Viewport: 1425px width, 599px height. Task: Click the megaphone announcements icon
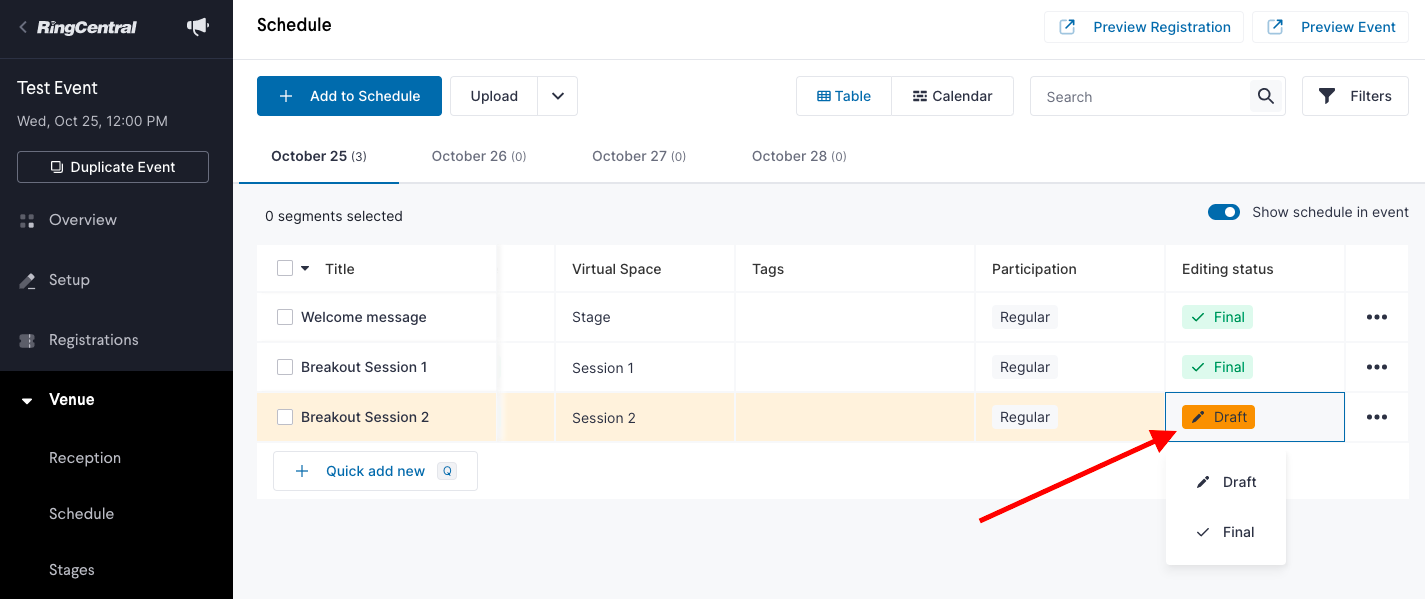tap(197, 27)
